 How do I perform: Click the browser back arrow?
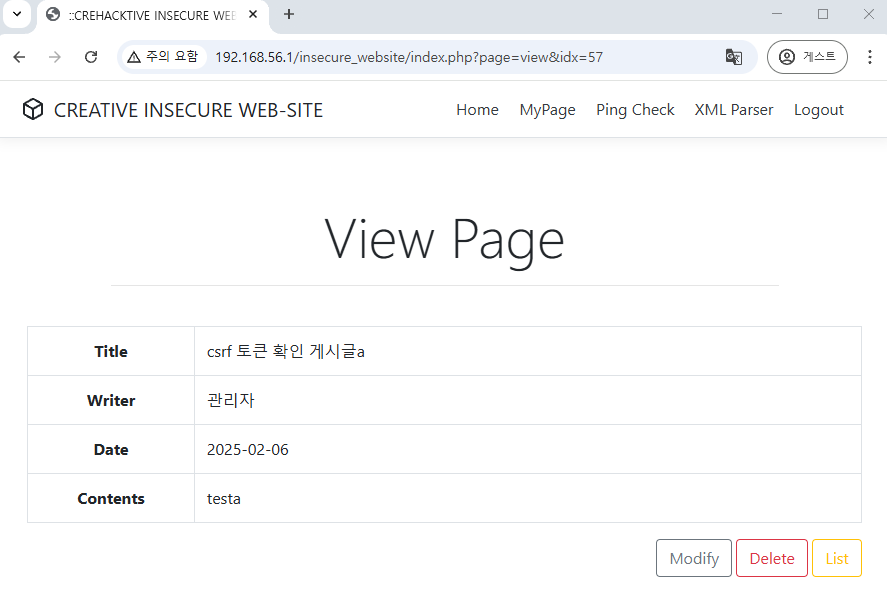coord(19,57)
